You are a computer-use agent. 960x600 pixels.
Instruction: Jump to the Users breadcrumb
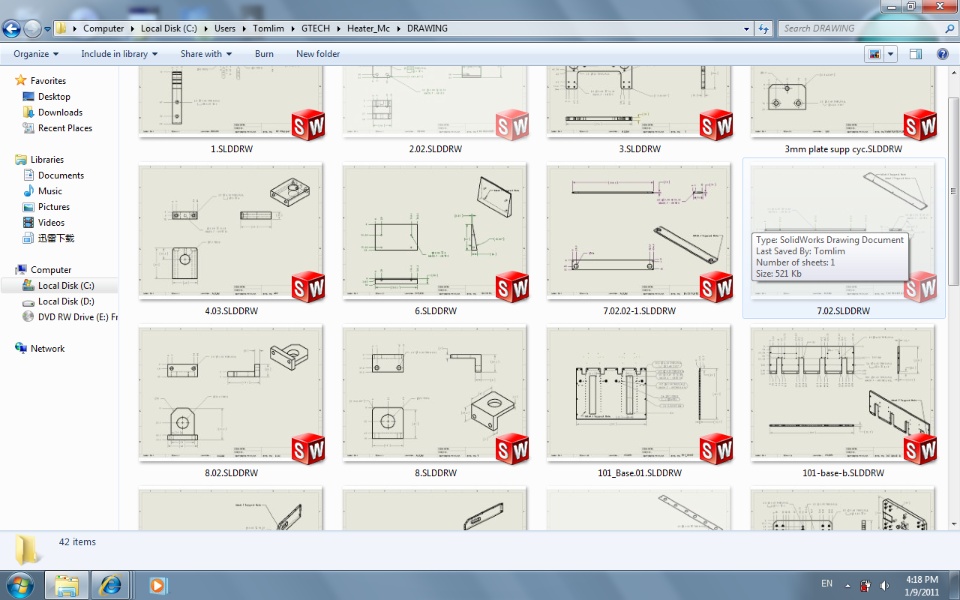(x=225, y=28)
